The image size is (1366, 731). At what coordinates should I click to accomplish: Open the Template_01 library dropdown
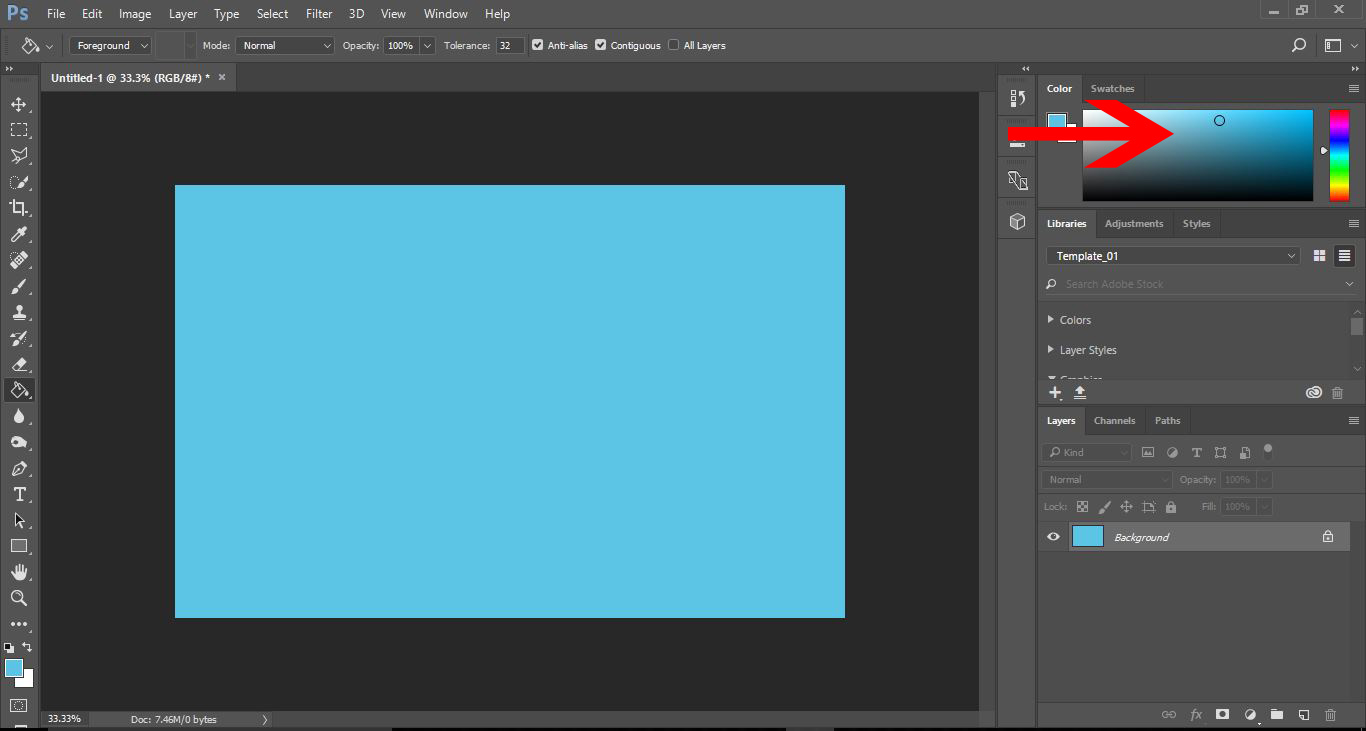pos(1173,256)
